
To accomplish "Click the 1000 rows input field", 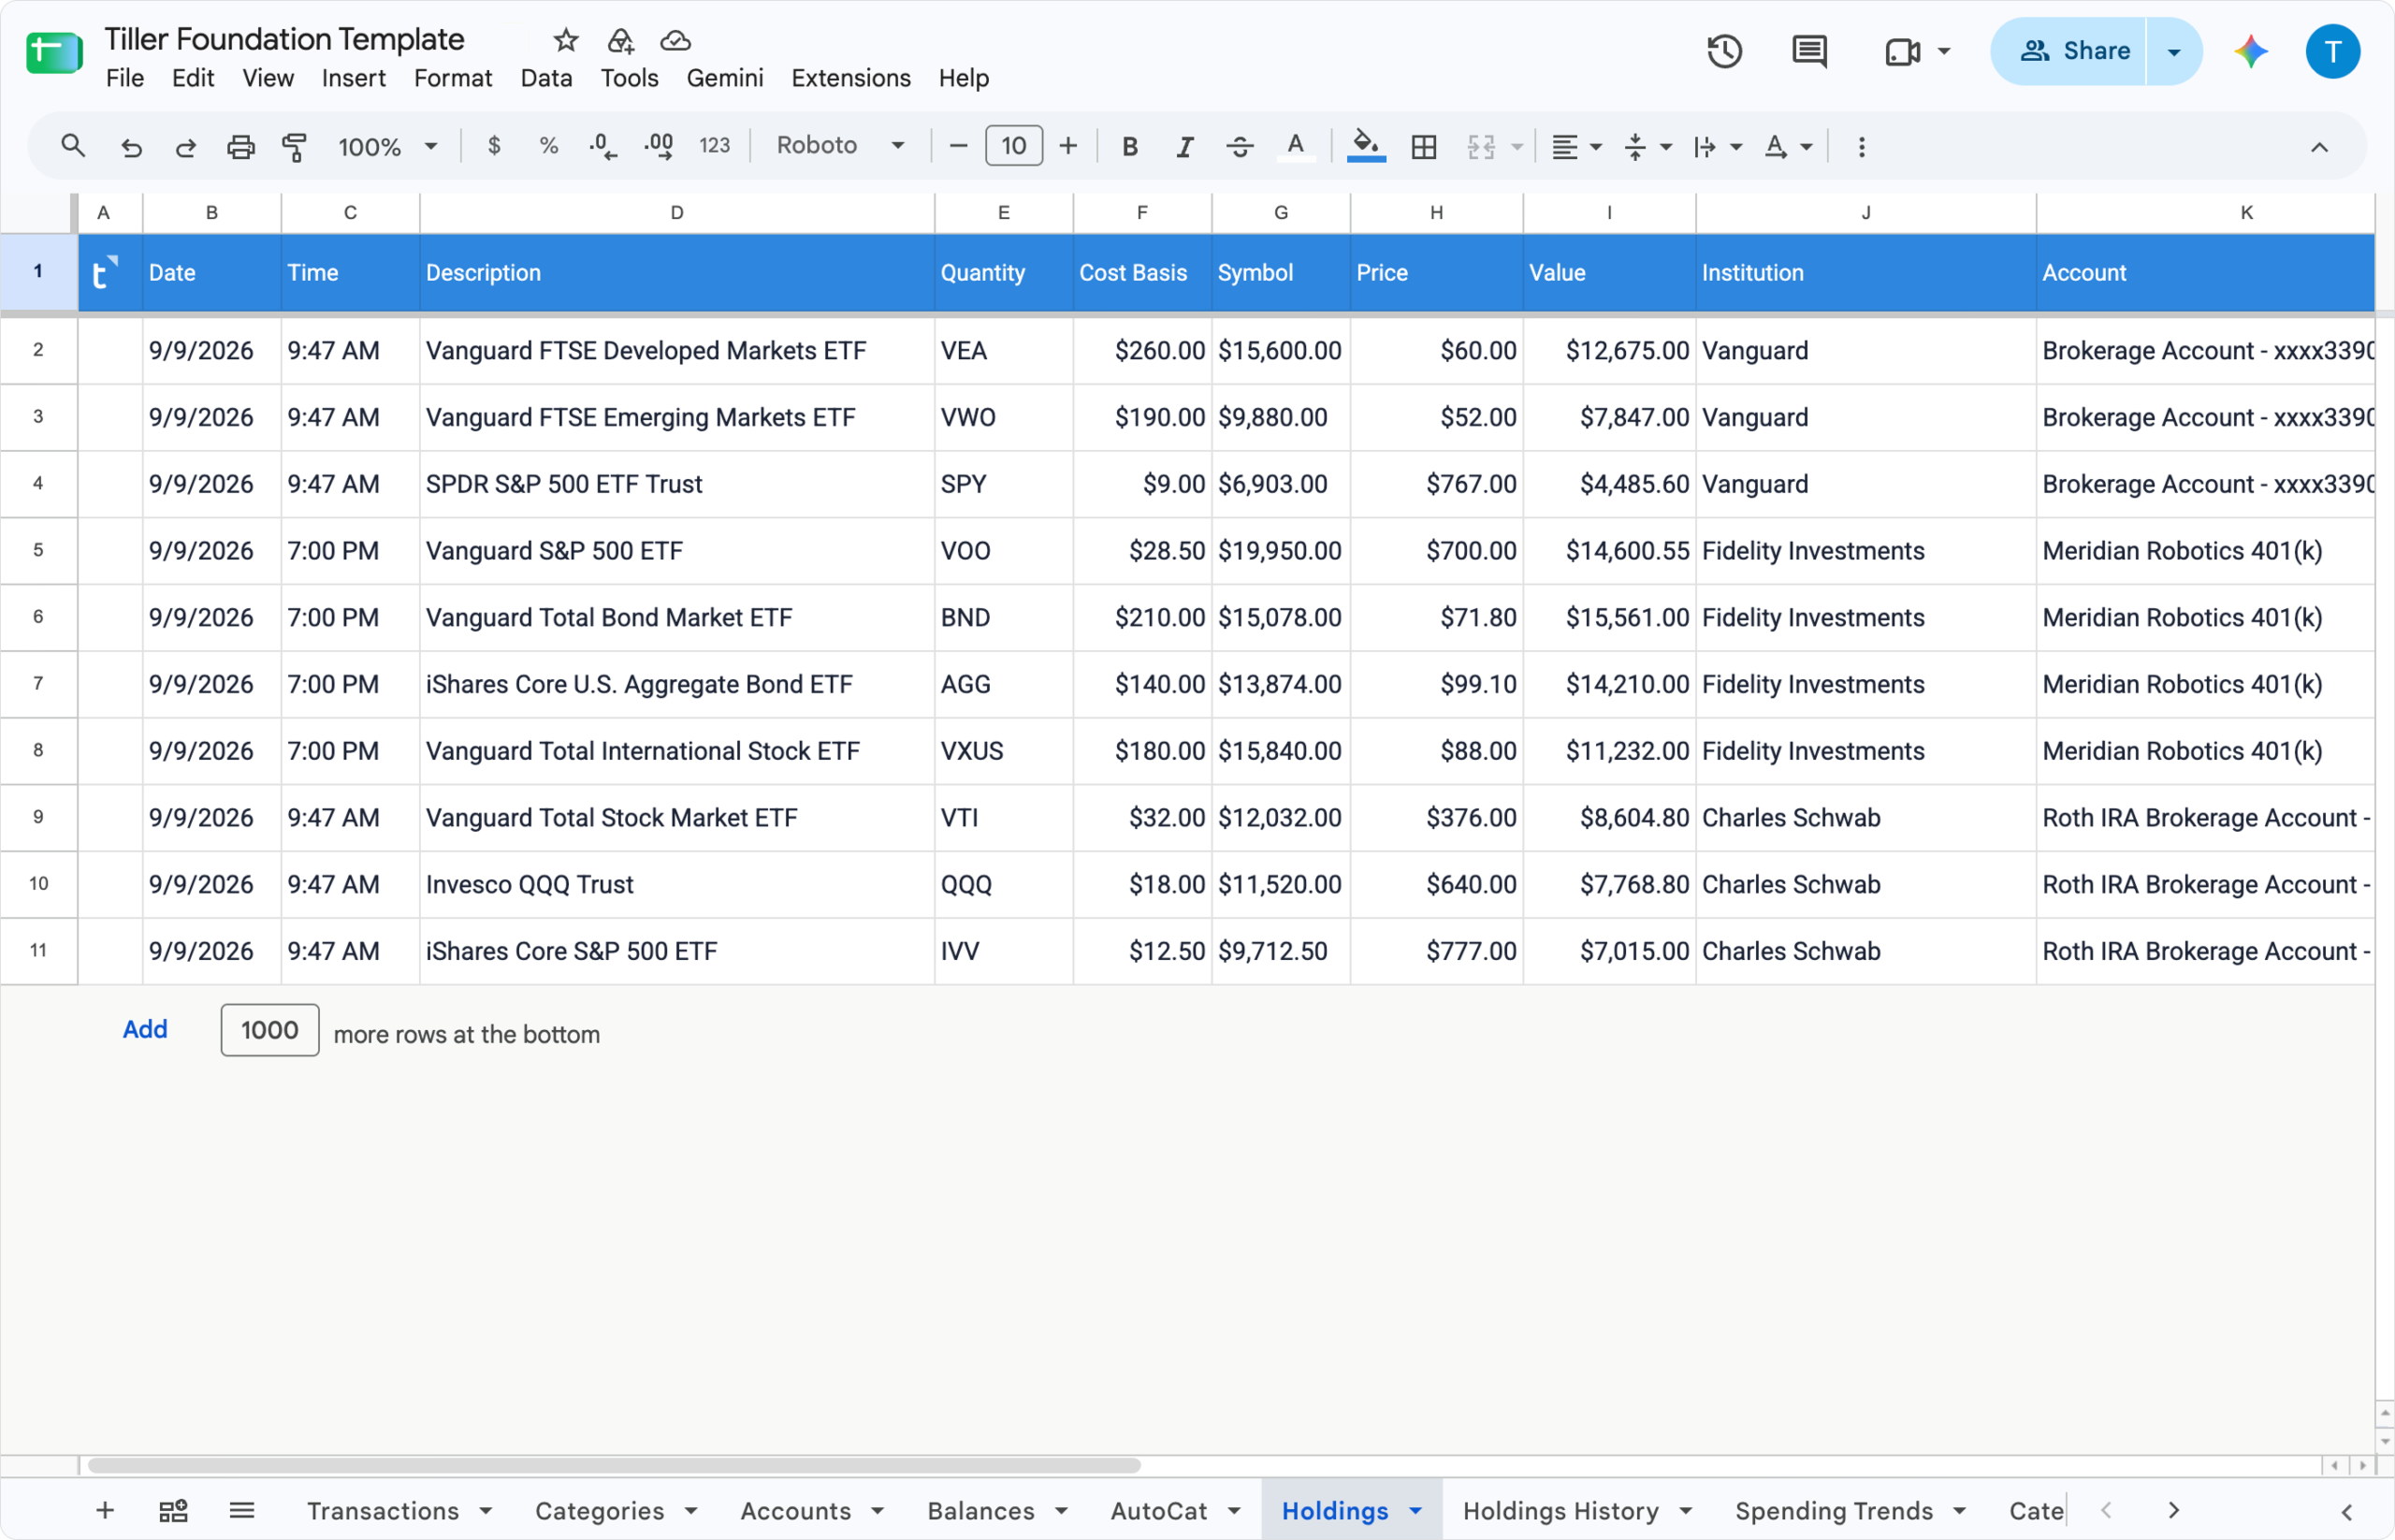I will (269, 1030).
